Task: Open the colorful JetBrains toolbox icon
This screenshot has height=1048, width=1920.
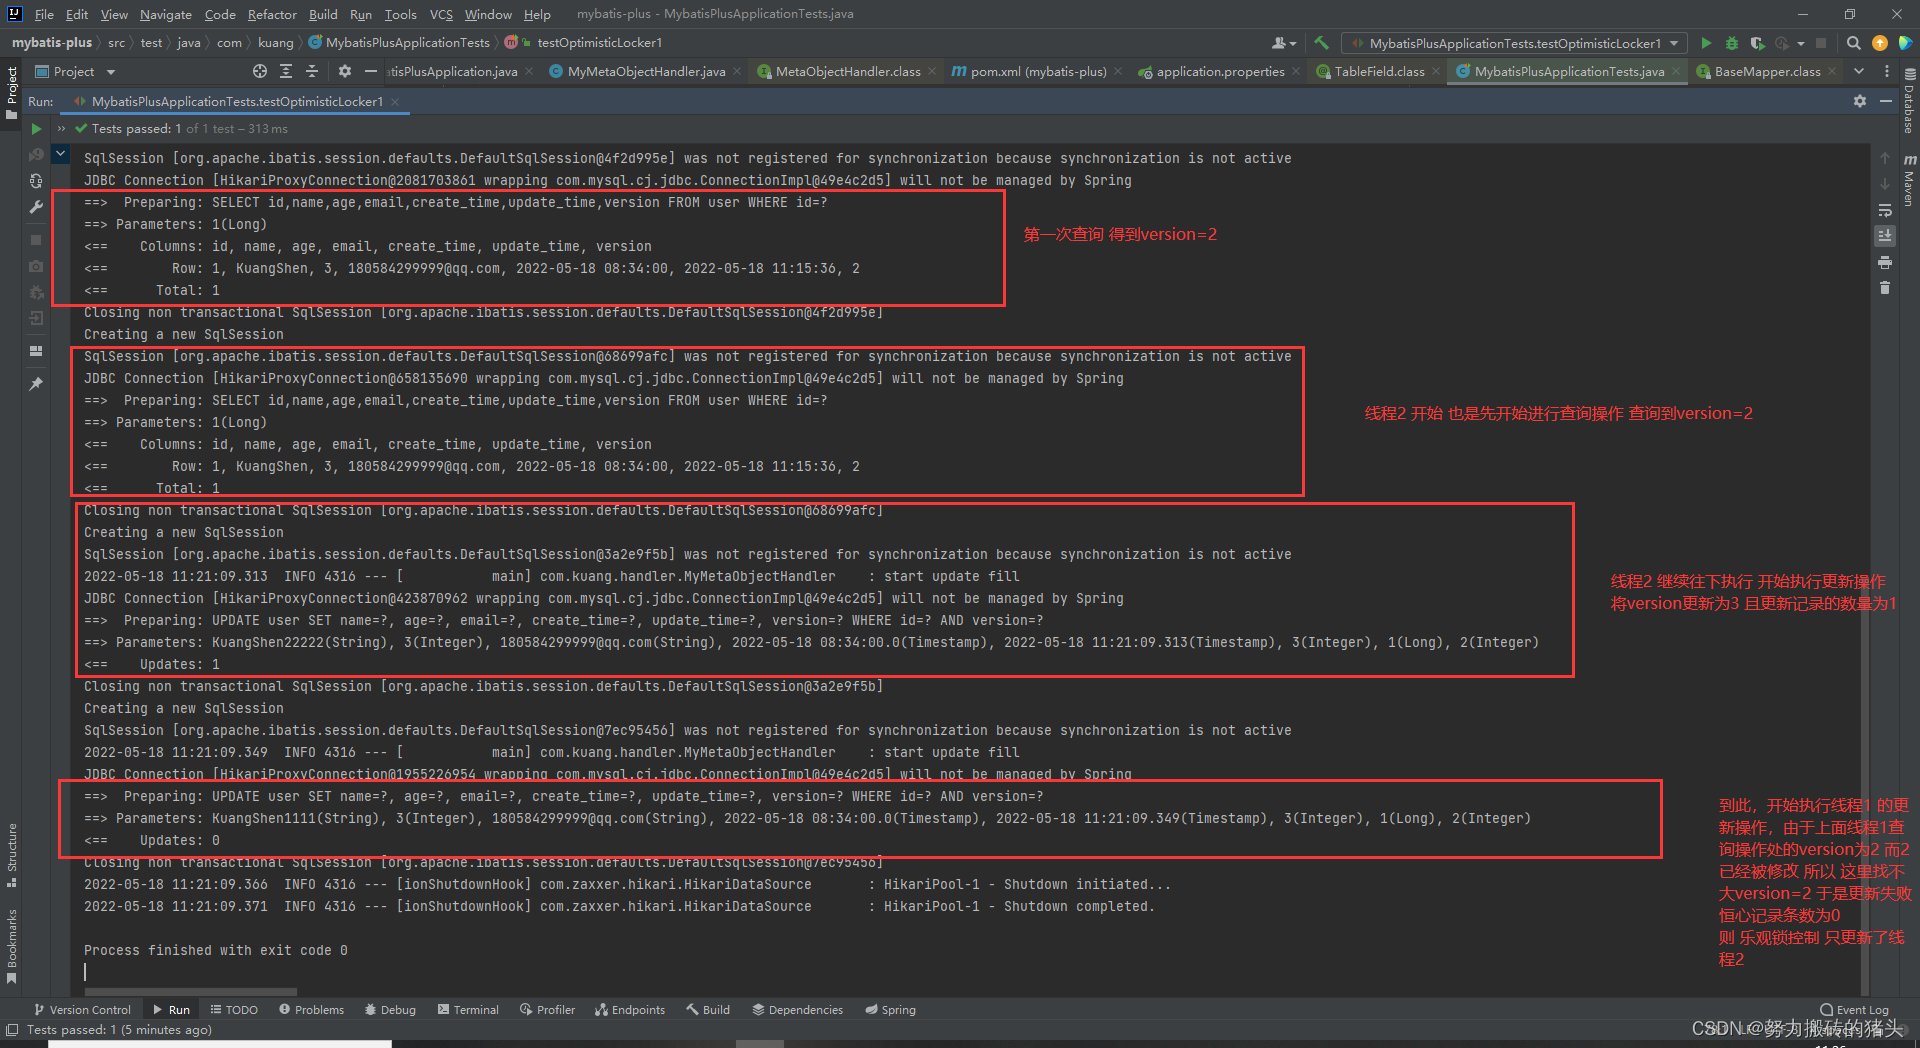Action: [1905, 43]
